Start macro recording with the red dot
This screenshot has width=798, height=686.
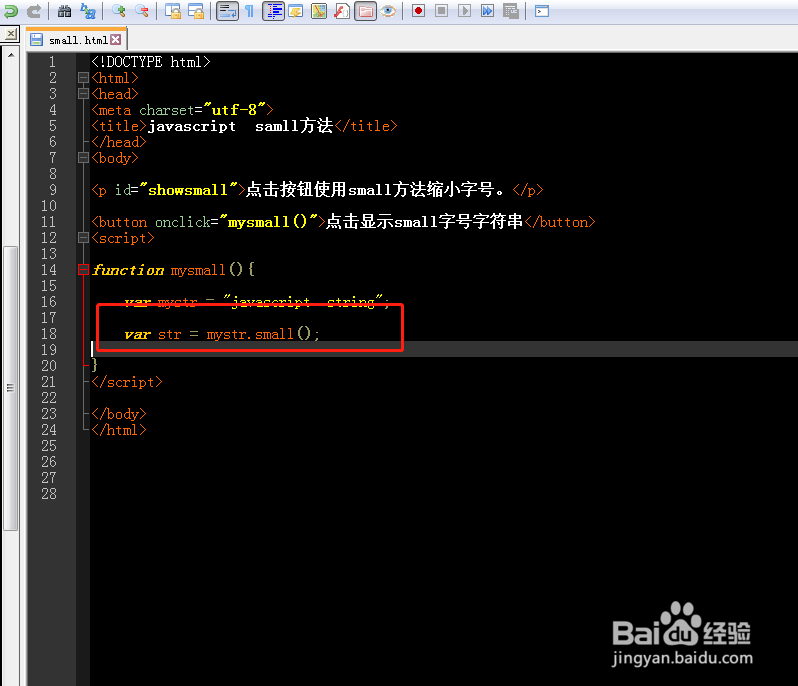click(418, 11)
